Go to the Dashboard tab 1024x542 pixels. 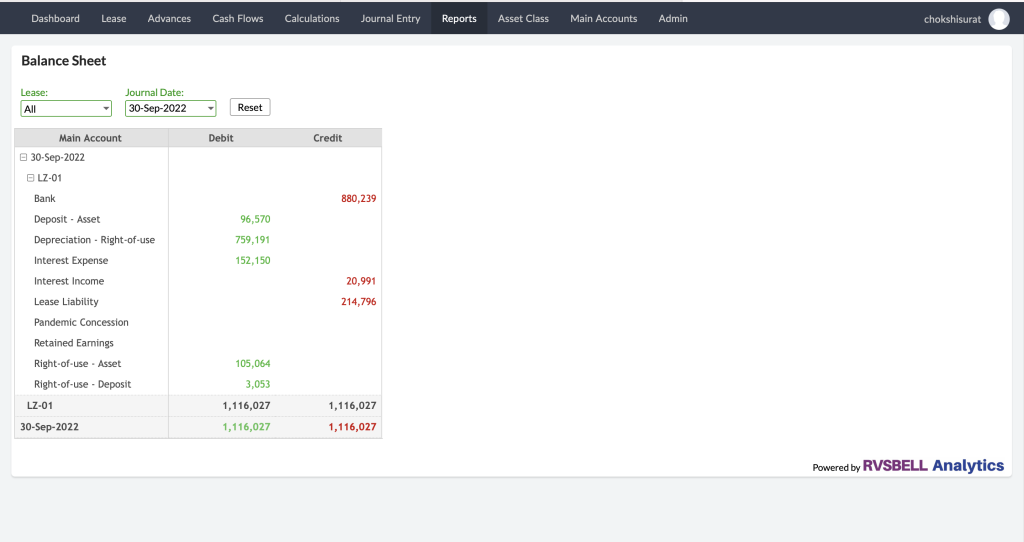55,19
